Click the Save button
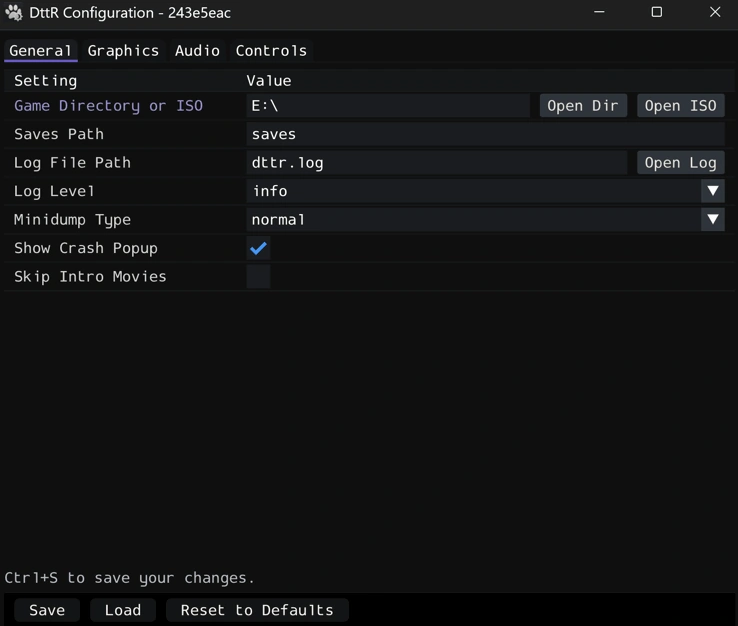738x626 pixels. 47,610
